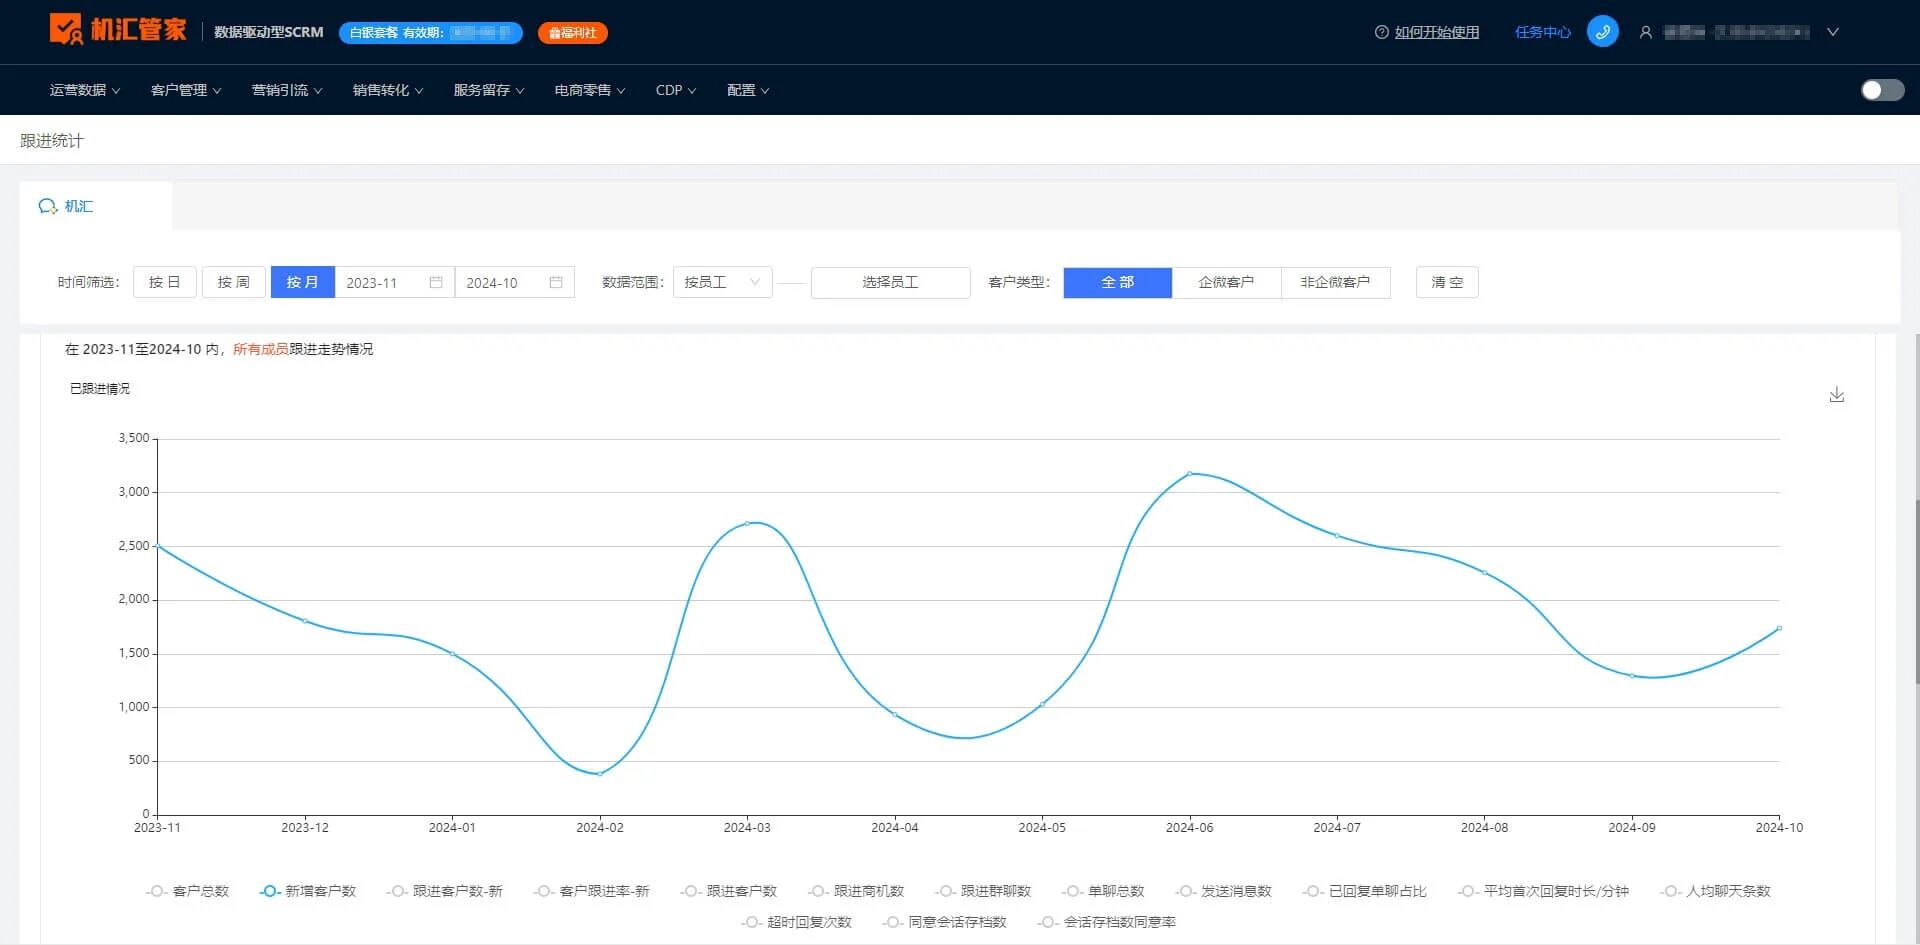Toggle 会话存档数同意率 legend series

[1106, 922]
